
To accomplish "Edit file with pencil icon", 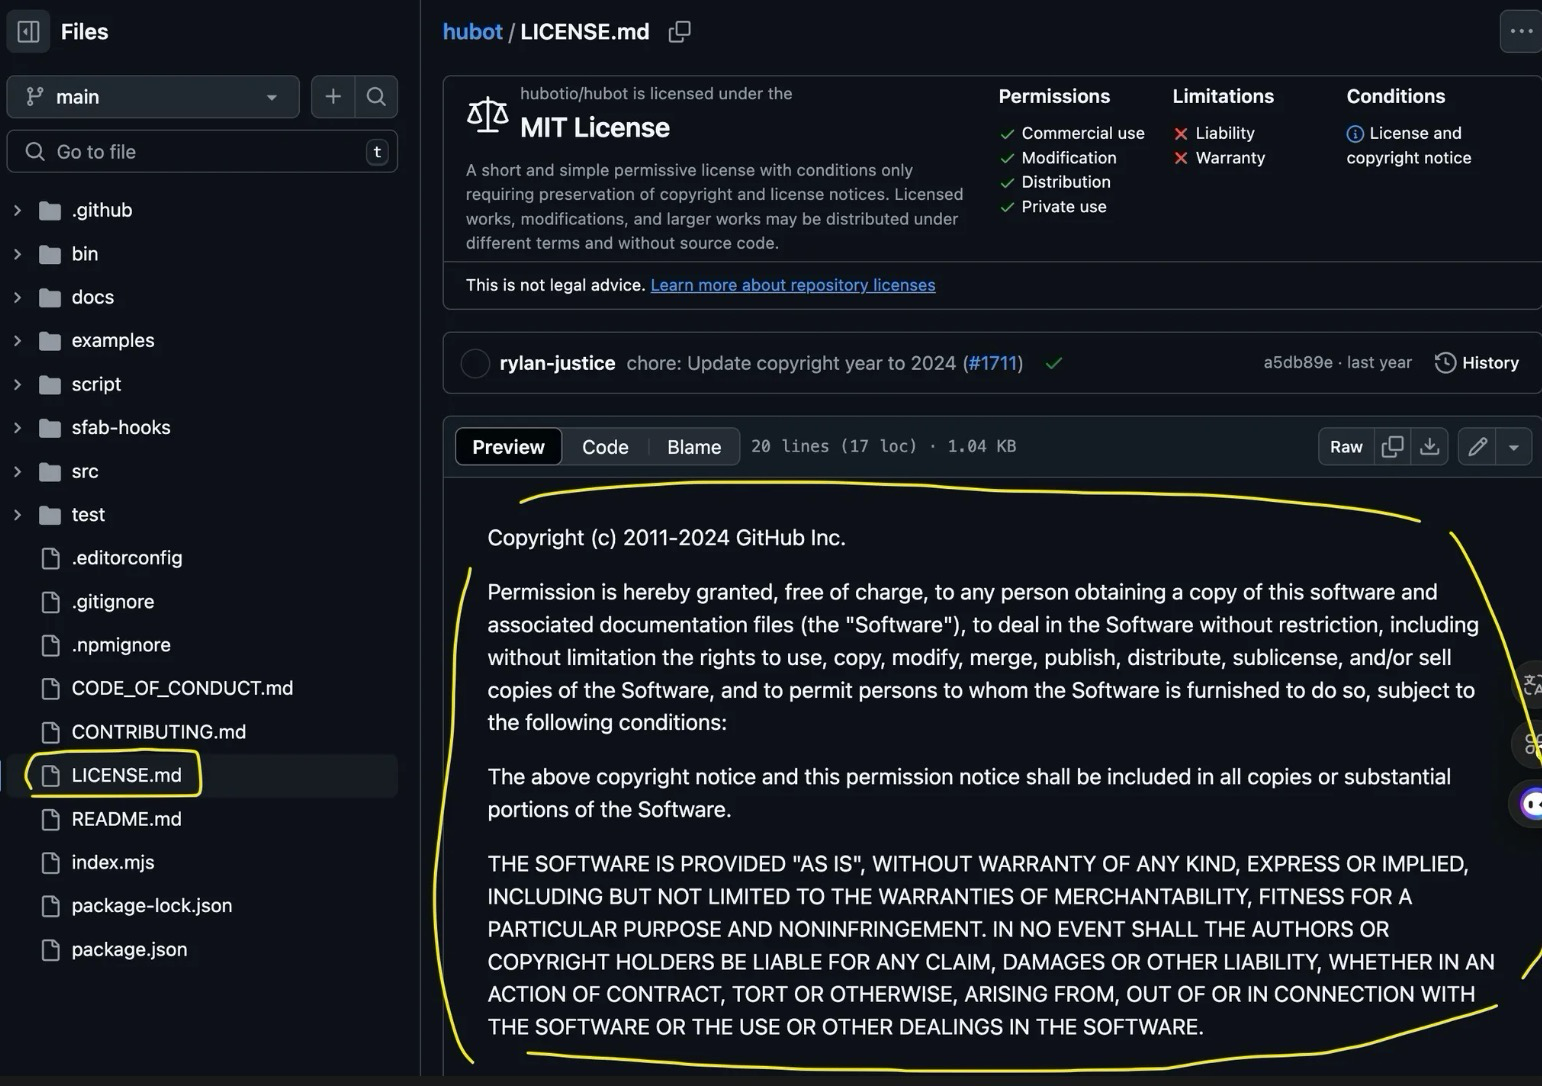I will coord(1477,447).
